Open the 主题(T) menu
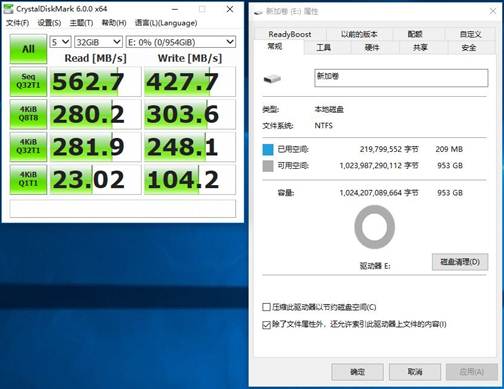This screenshot has height=389, width=504. click(81, 23)
